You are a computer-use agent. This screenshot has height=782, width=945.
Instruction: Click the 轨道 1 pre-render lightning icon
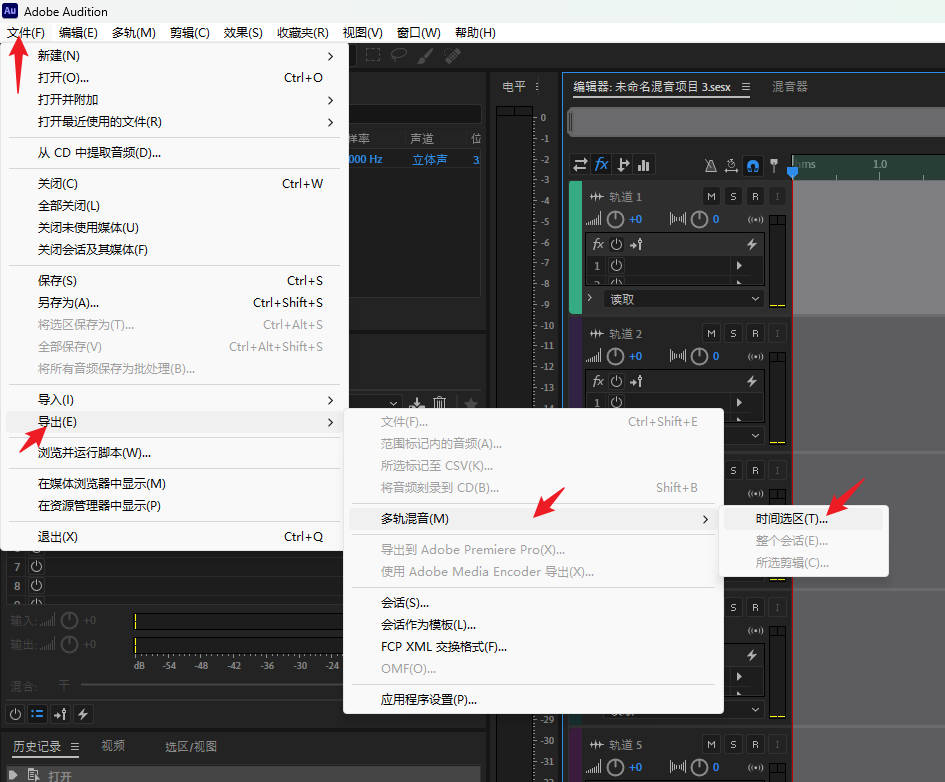752,244
